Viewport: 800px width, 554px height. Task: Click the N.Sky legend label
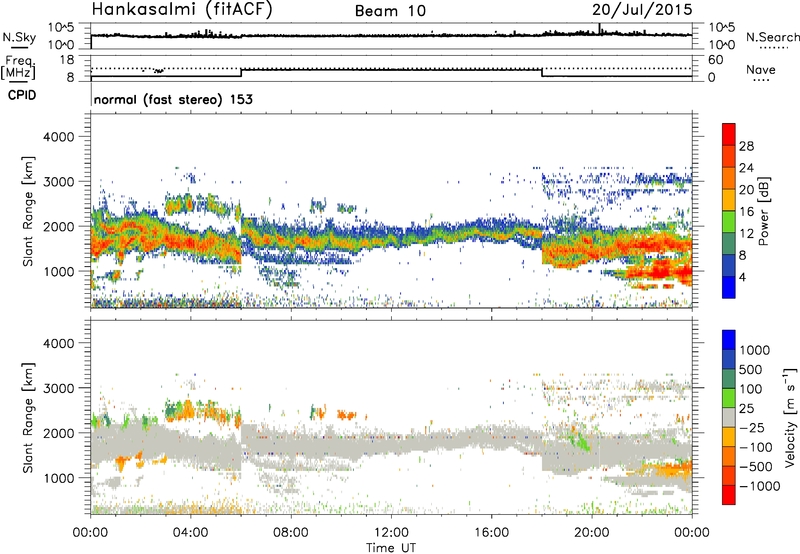point(19,37)
